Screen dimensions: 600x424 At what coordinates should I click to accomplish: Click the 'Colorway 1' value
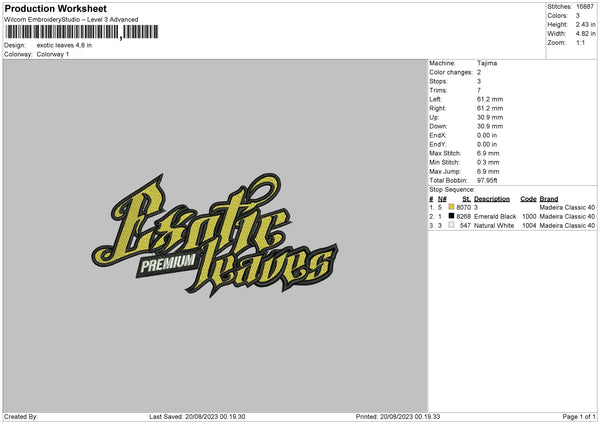point(53,54)
